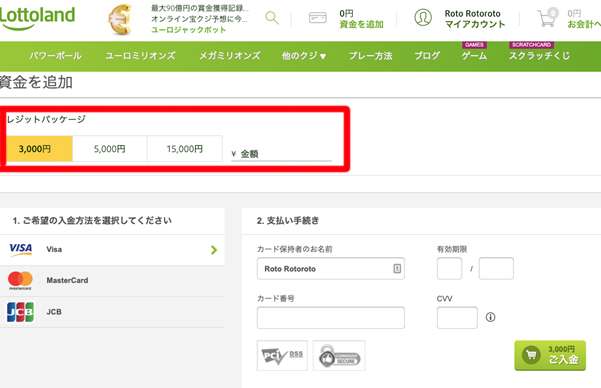601x388 pixels.
Task: Click the expiry month field
Action: [450, 268]
